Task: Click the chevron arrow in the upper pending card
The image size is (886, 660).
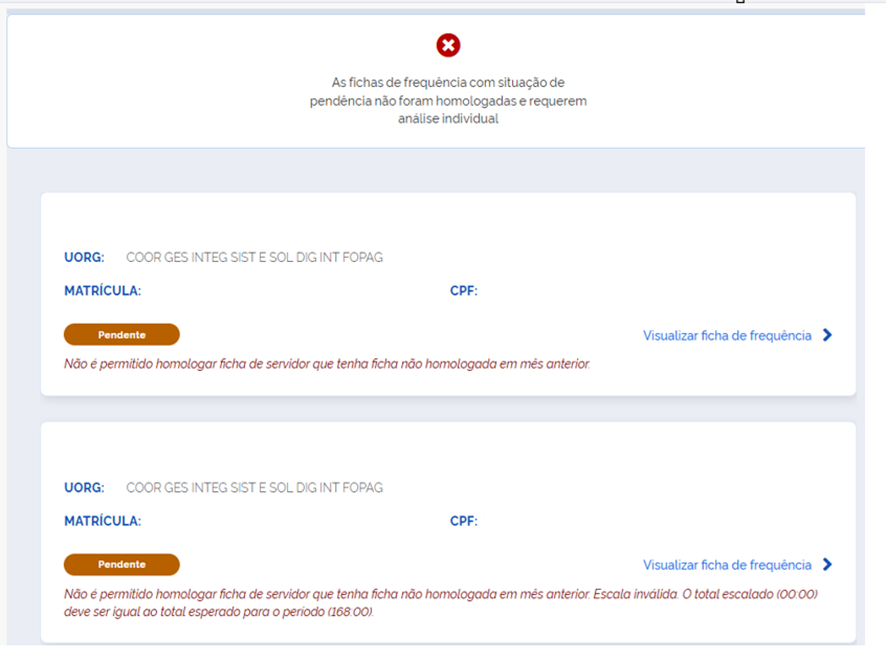Action: (827, 335)
